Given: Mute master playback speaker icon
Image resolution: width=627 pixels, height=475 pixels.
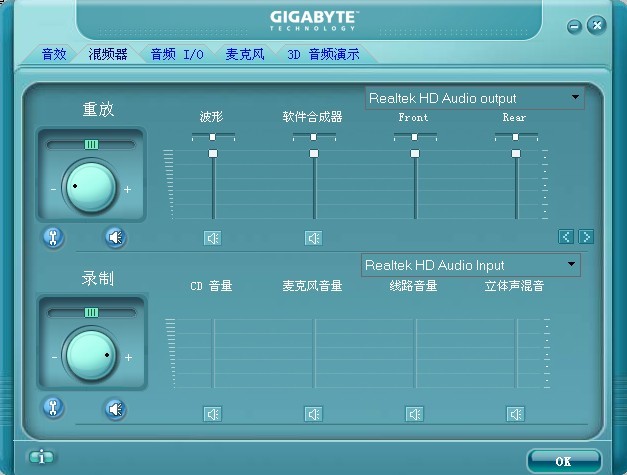Looking at the screenshot, I should tap(116, 238).
